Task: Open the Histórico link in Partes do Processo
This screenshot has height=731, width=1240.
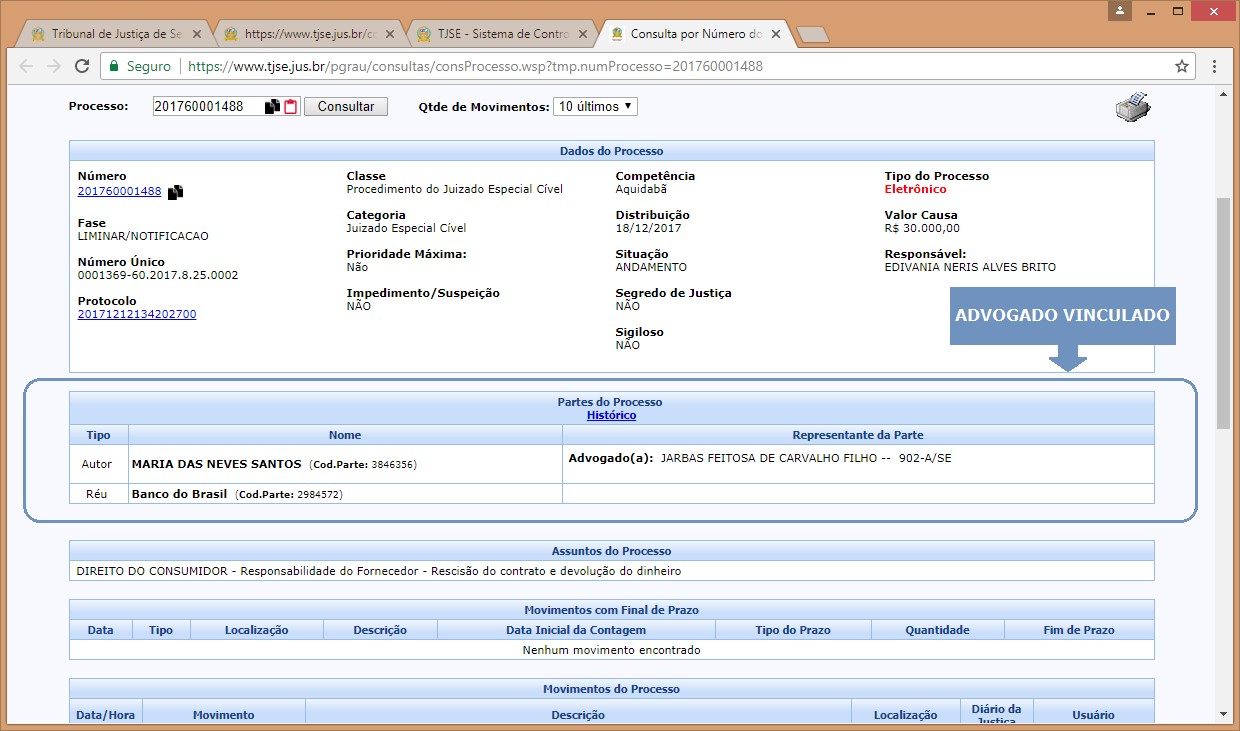Action: [x=611, y=415]
